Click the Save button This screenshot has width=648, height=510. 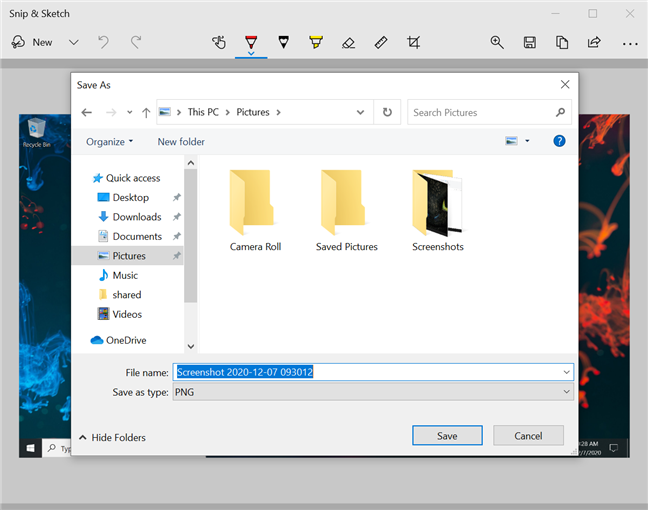point(447,436)
